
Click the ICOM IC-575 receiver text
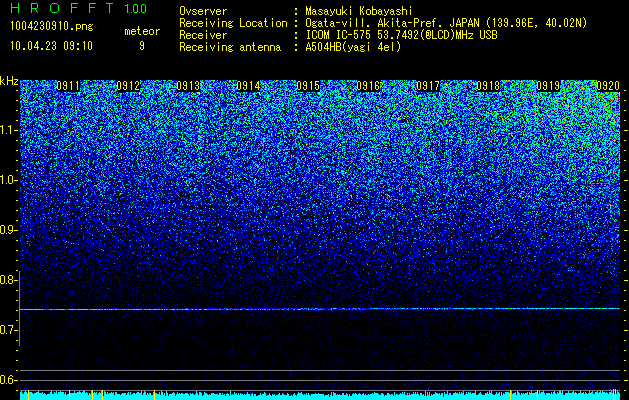401,35
